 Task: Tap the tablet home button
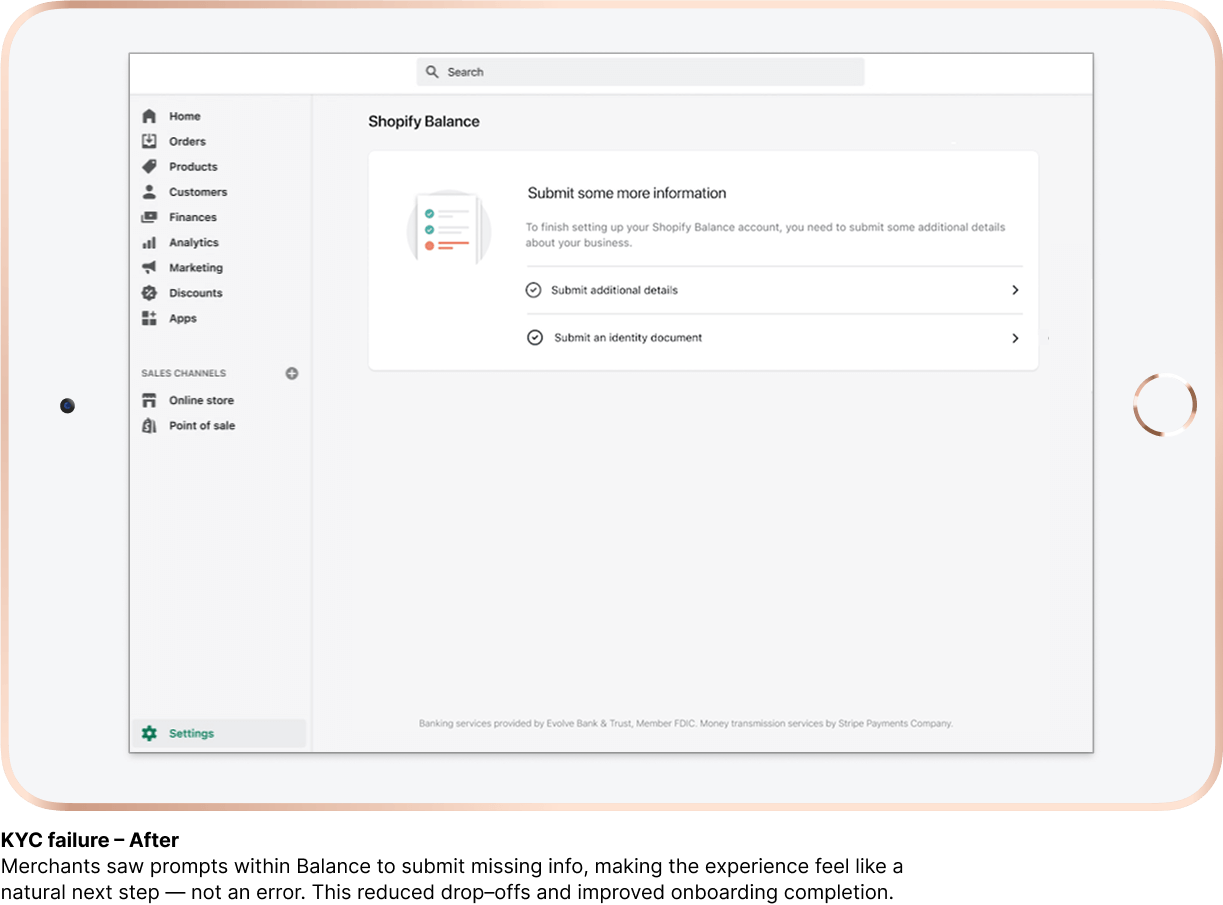tap(1165, 405)
